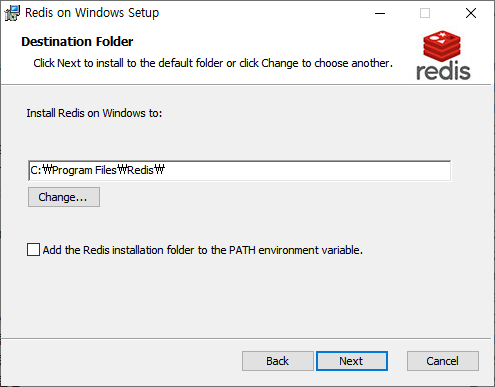Close the Redis setup dialog

tap(471, 13)
